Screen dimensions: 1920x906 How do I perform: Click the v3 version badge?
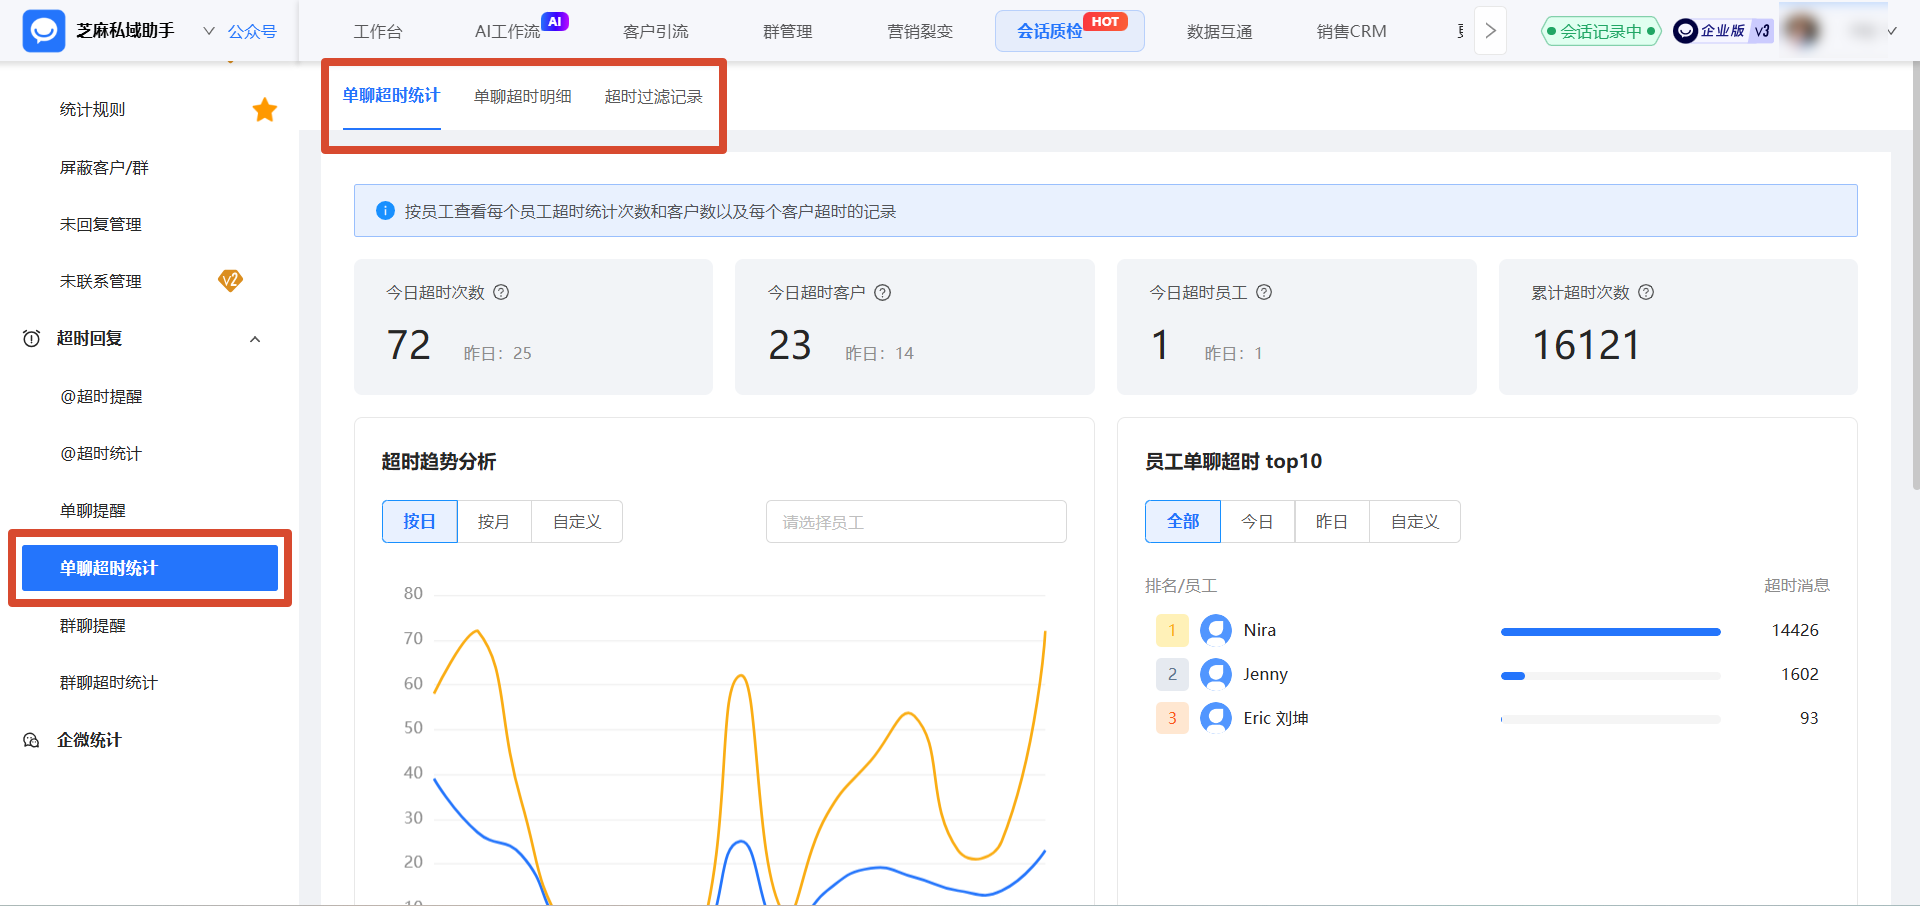(1762, 31)
